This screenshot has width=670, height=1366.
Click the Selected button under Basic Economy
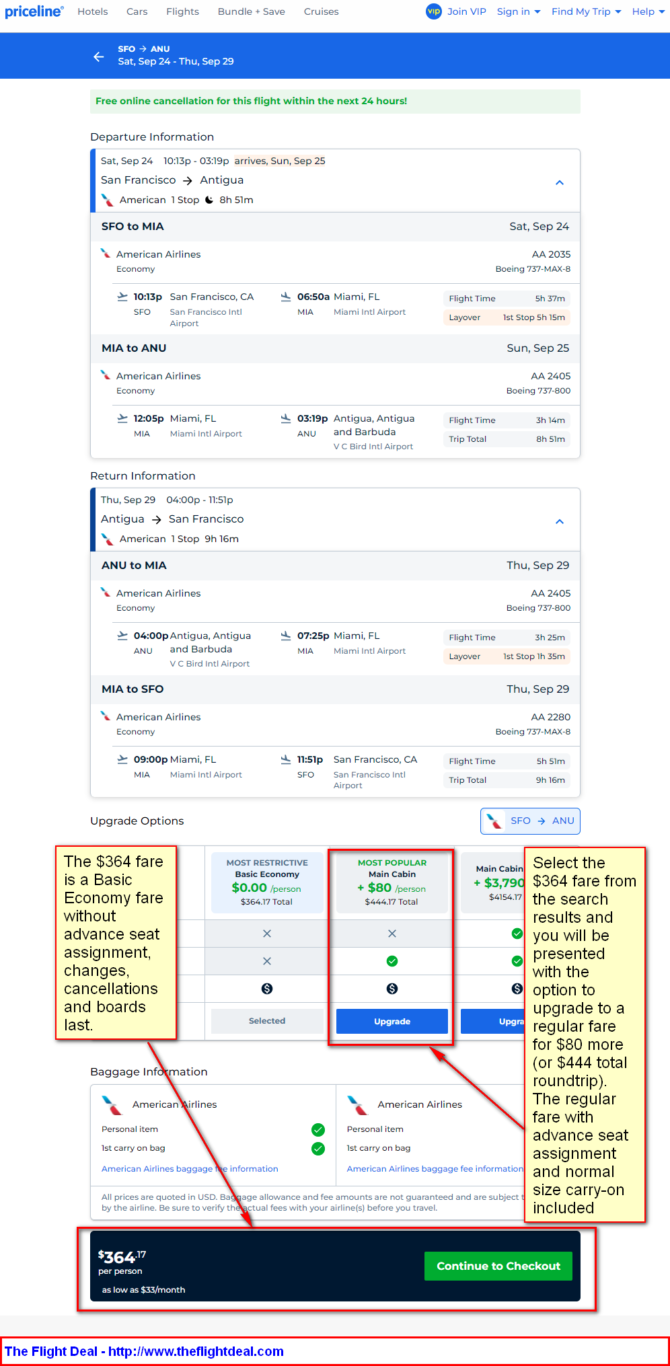coord(267,1021)
